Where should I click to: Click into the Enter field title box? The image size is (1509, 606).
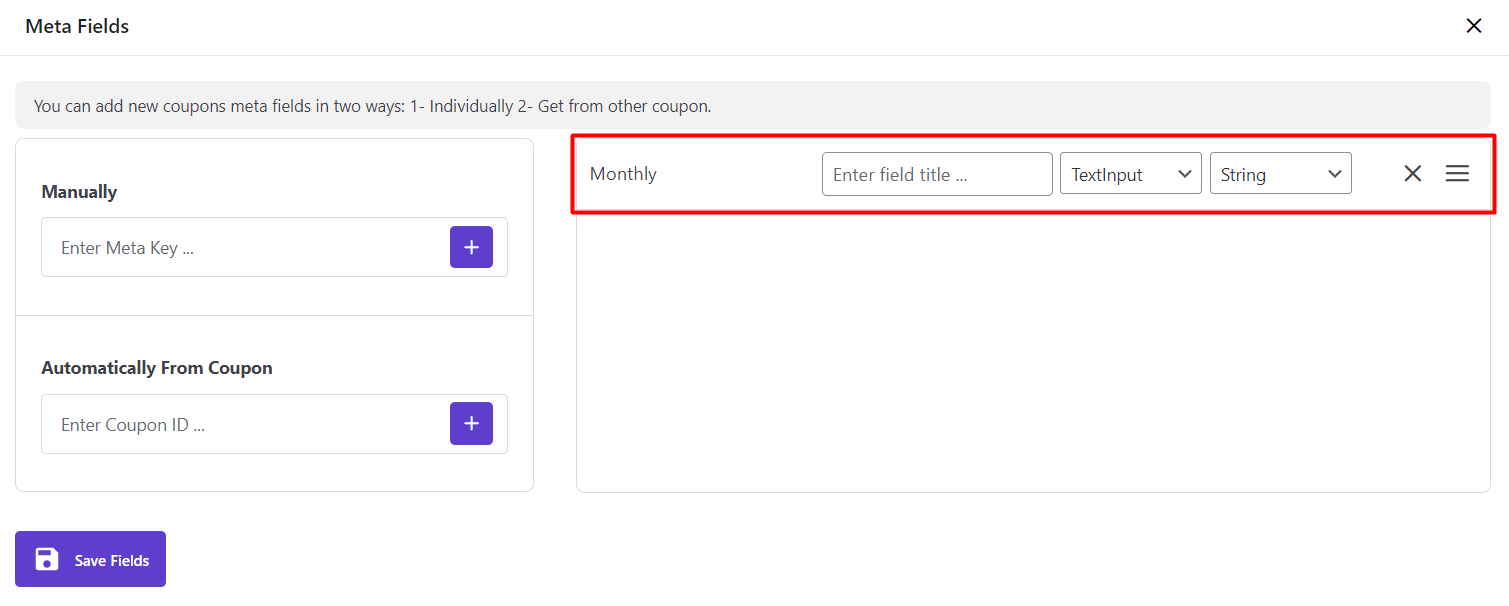tap(936, 174)
